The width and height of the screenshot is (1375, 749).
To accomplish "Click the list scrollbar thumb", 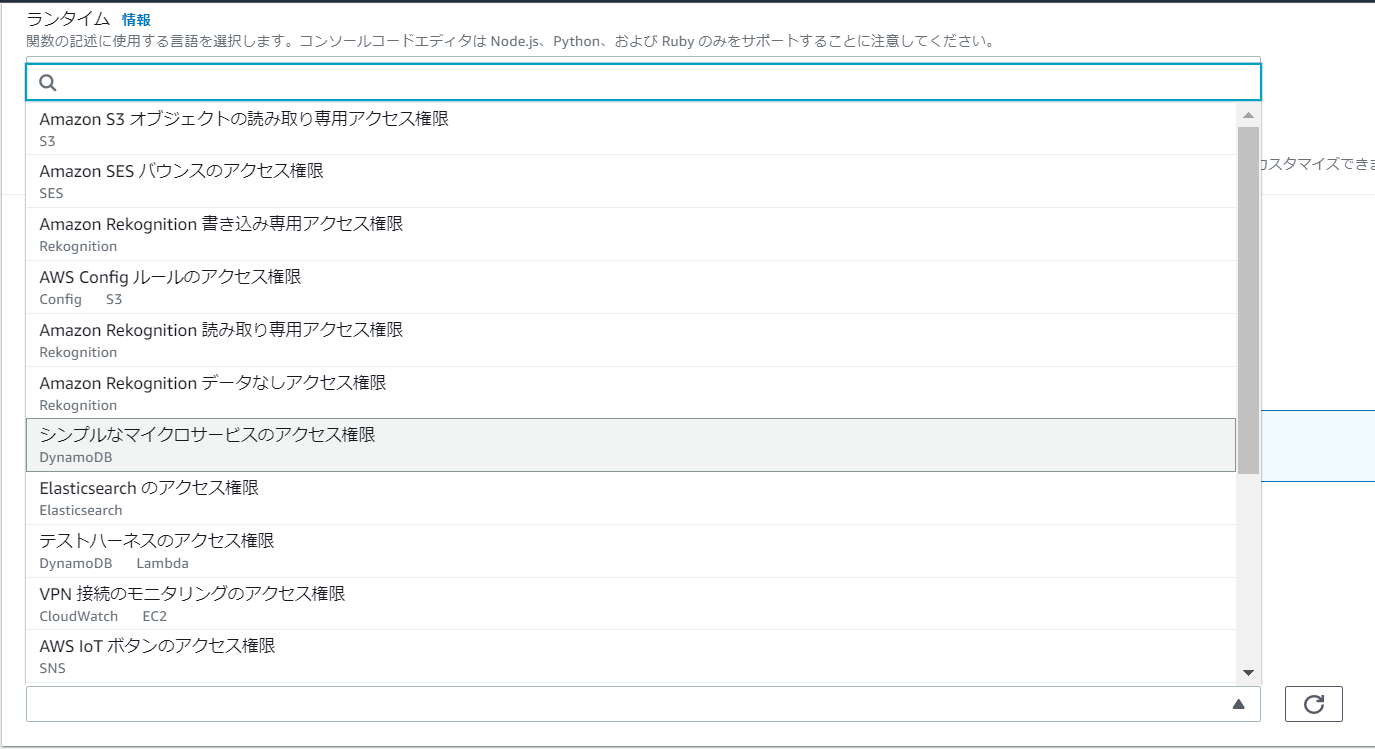I will coord(1248,300).
